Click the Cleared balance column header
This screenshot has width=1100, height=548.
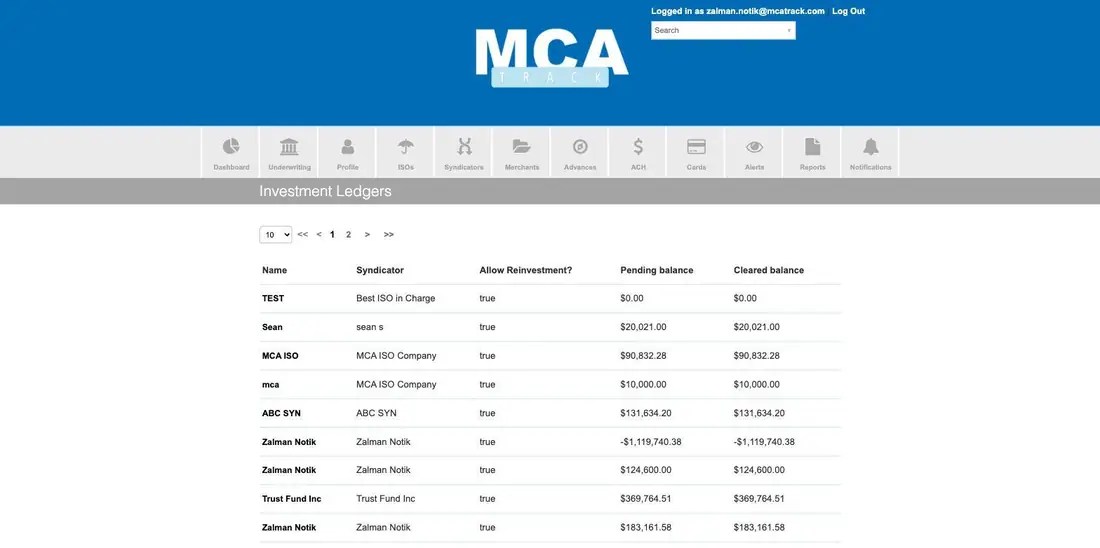coord(769,270)
